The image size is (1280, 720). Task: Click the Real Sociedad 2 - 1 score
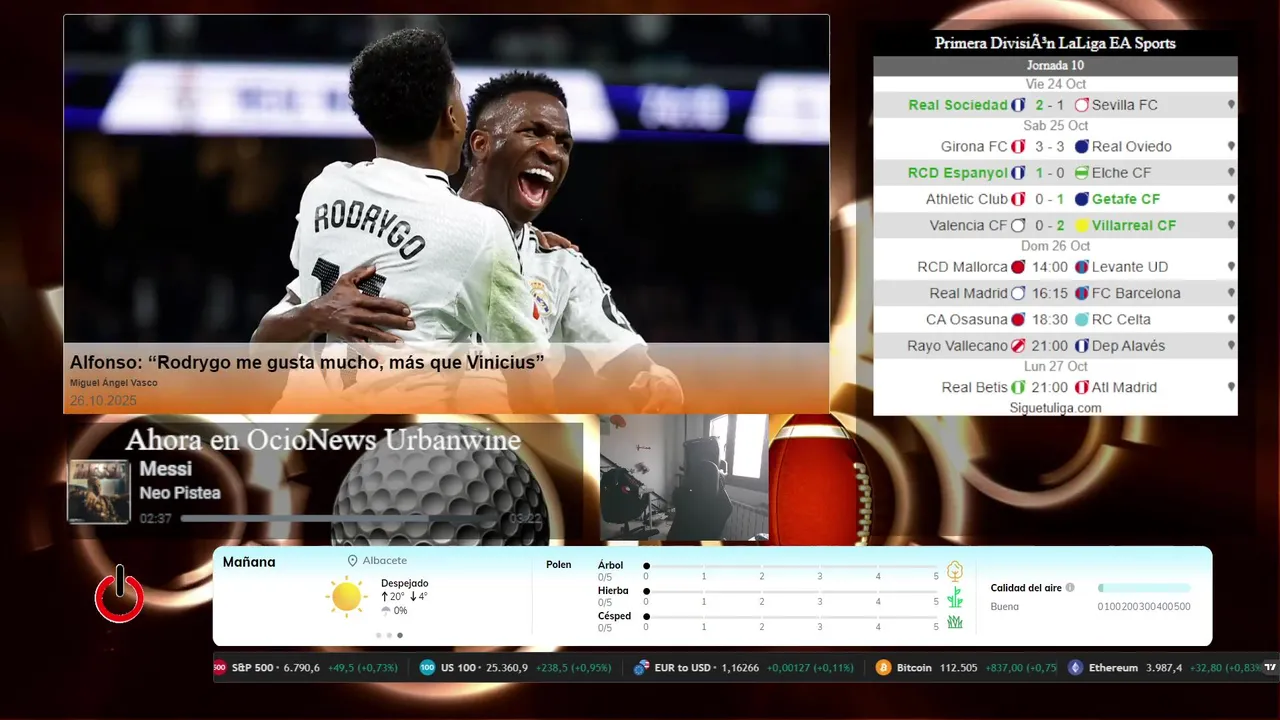(1050, 105)
